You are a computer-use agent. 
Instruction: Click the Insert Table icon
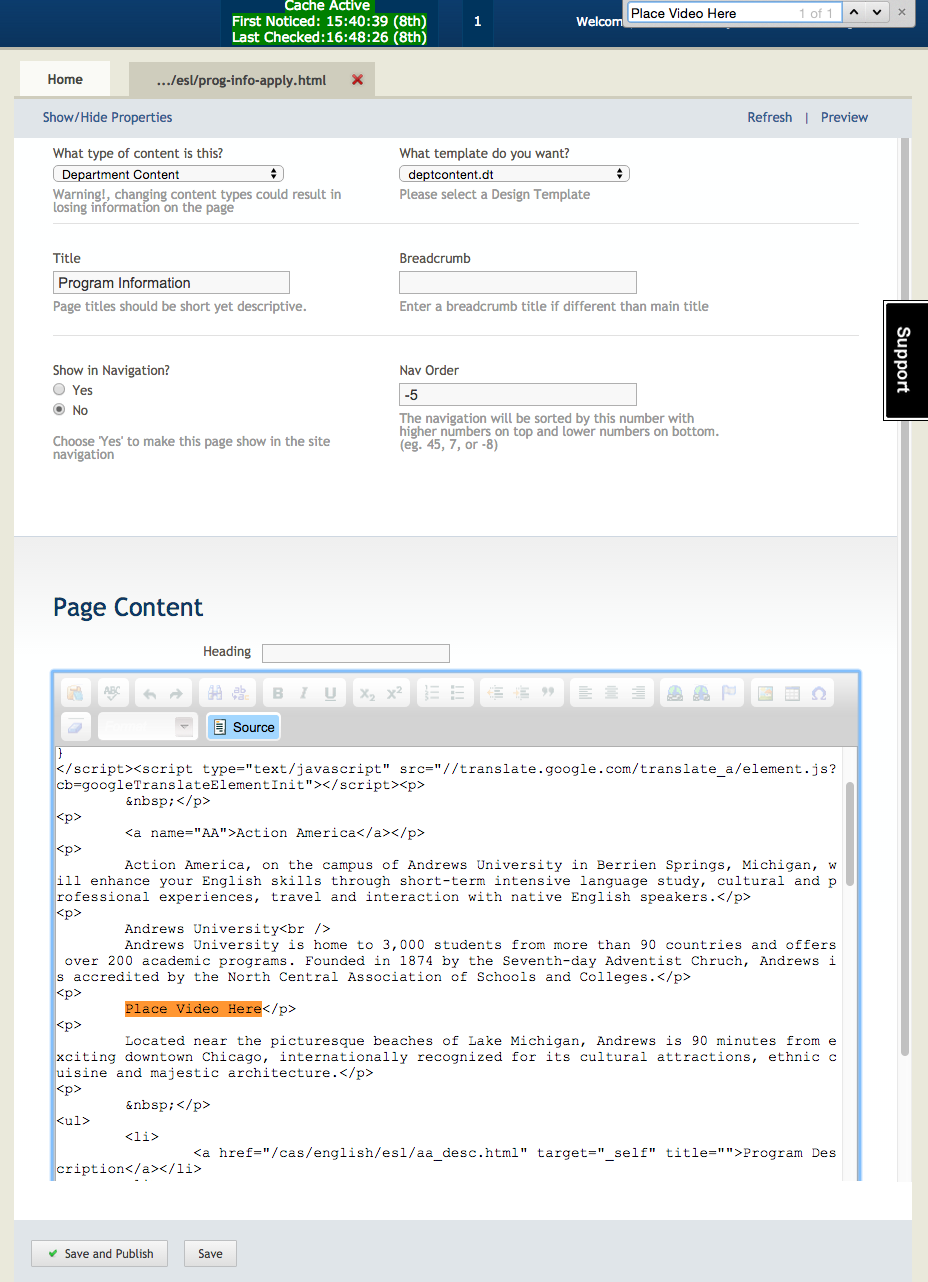click(x=792, y=693)
